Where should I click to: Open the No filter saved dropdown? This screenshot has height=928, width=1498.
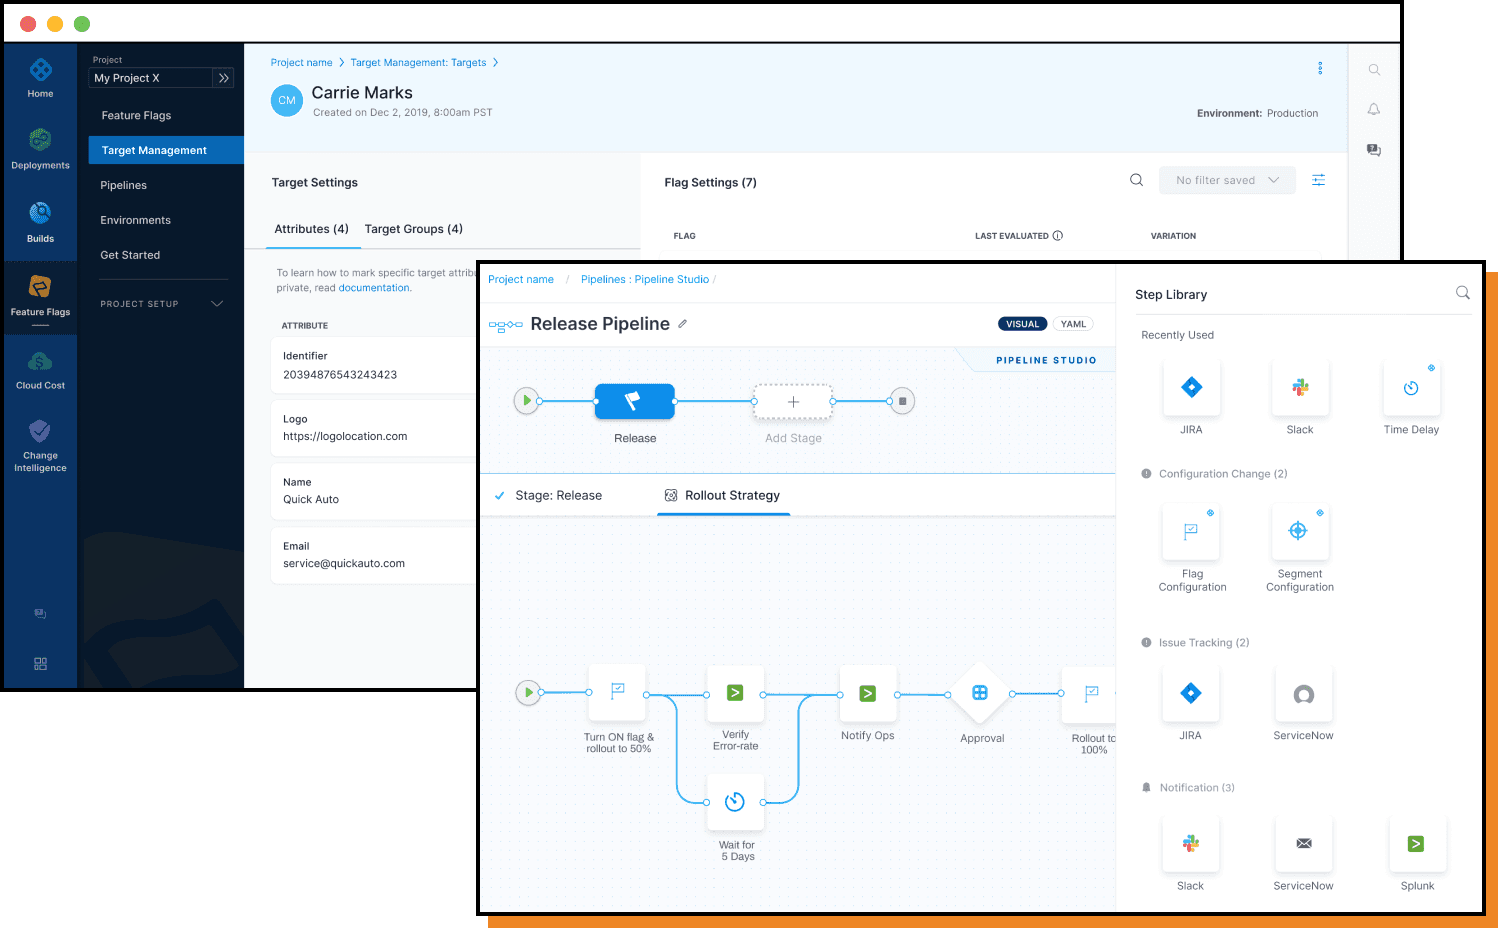(x=1227, y=180)
